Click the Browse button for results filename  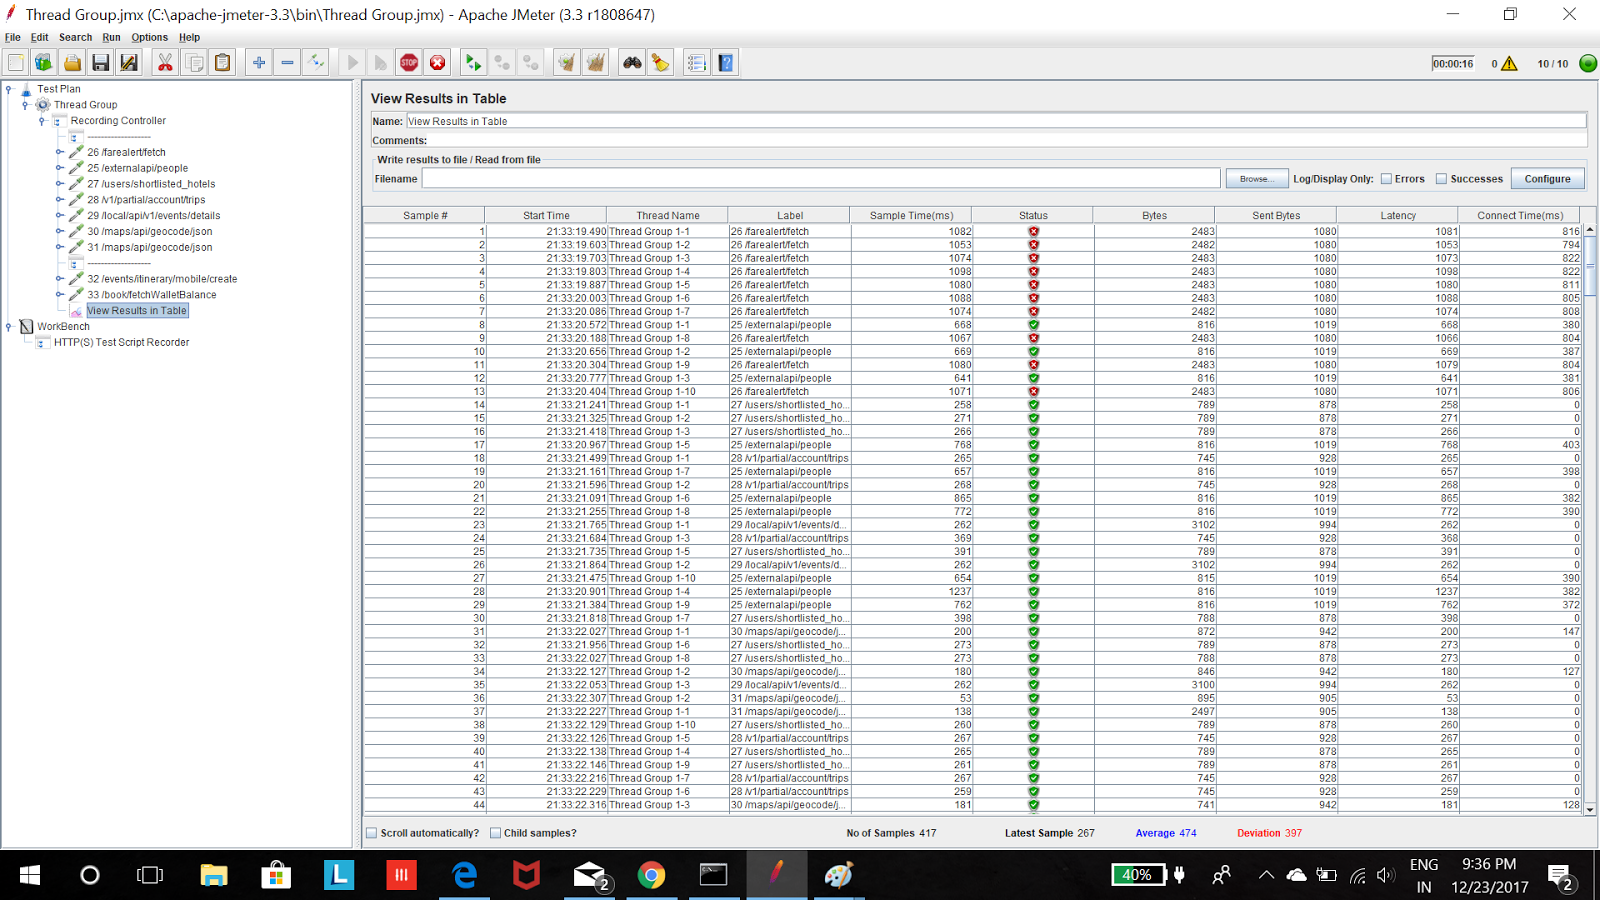pyautogui.click(x=1256, y=178)
